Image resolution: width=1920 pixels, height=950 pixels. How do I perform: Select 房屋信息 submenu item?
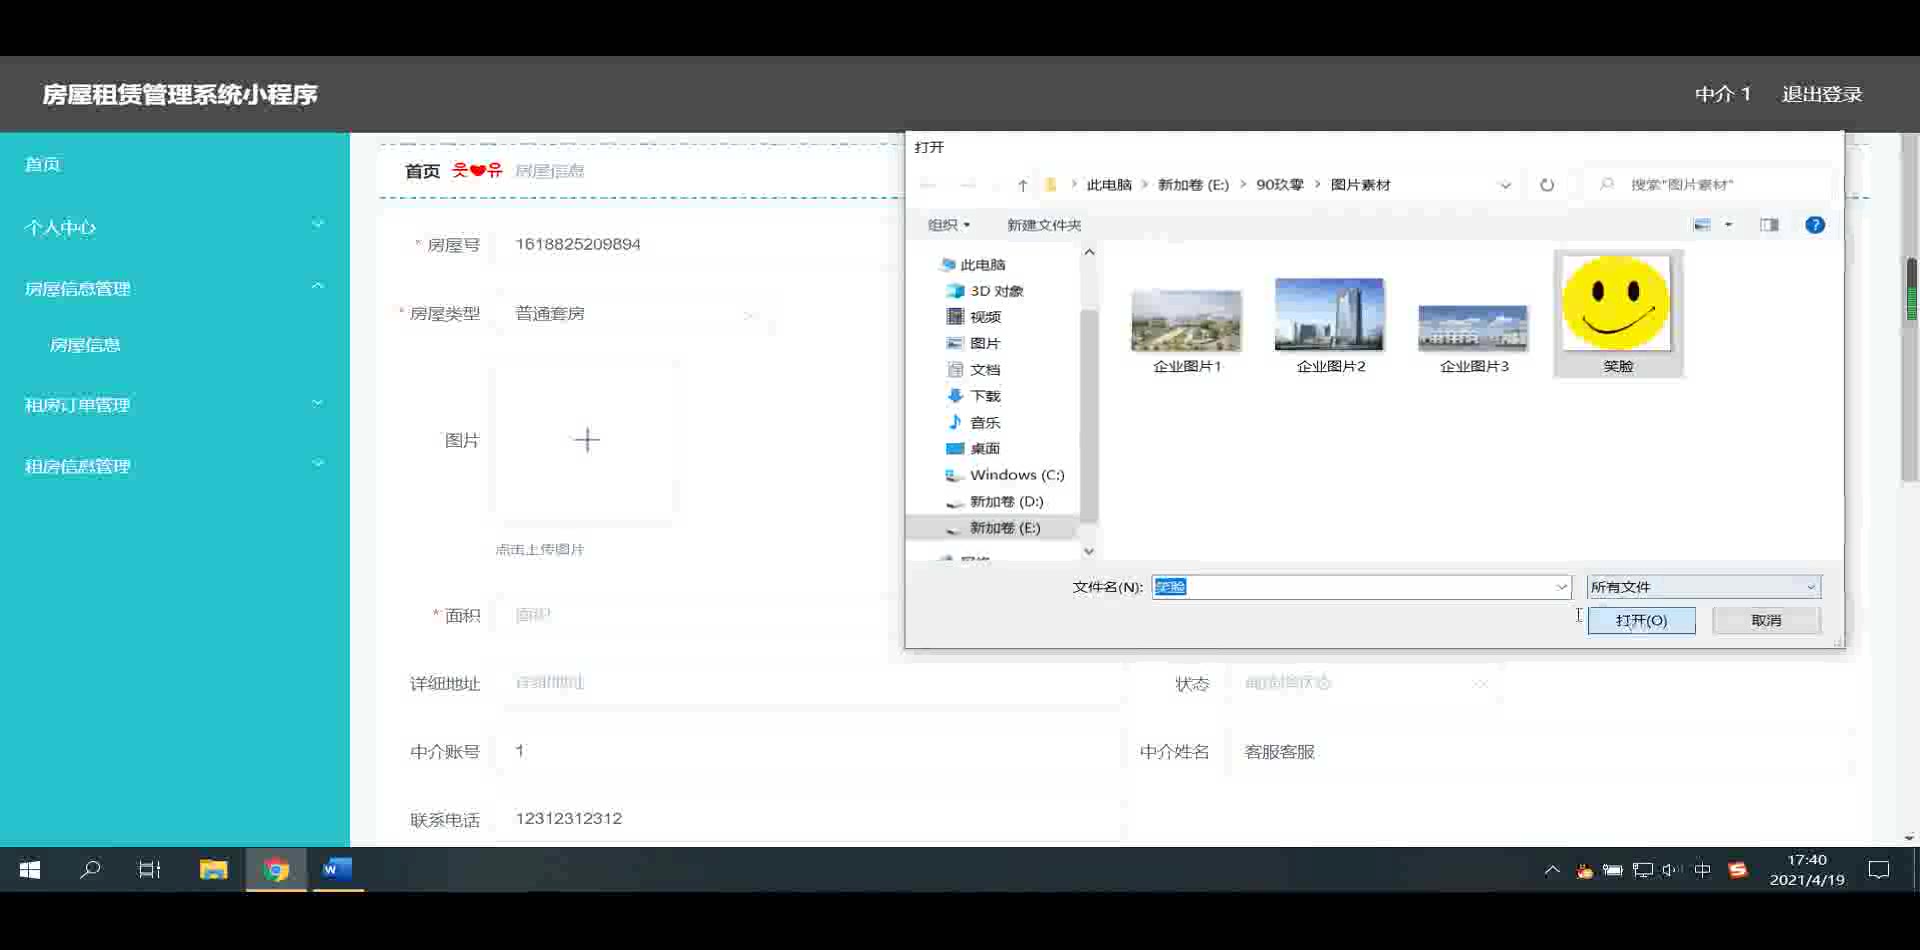pyautogui.click(x=85, y=345)
